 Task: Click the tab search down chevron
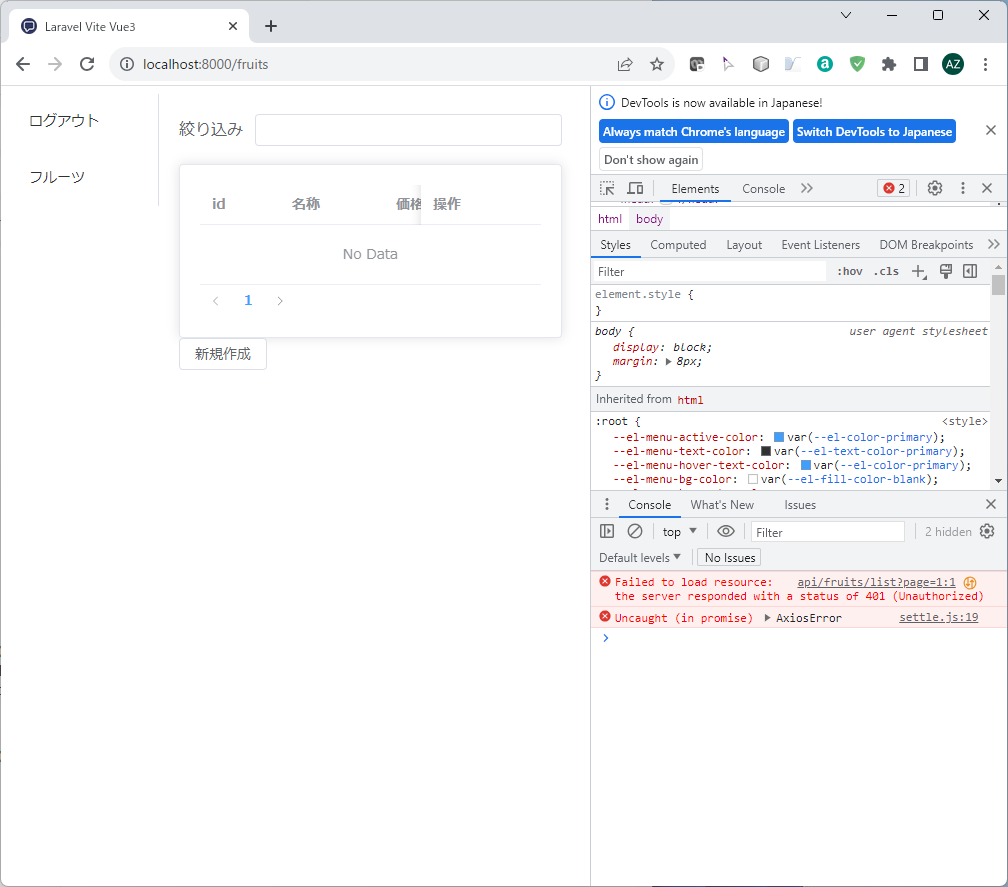click(846, 15)
